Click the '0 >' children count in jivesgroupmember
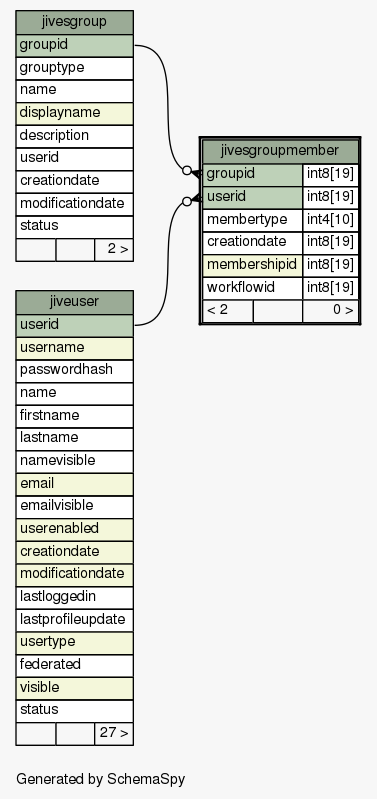The width and height of the screenshot is (377, 799). 331,311
